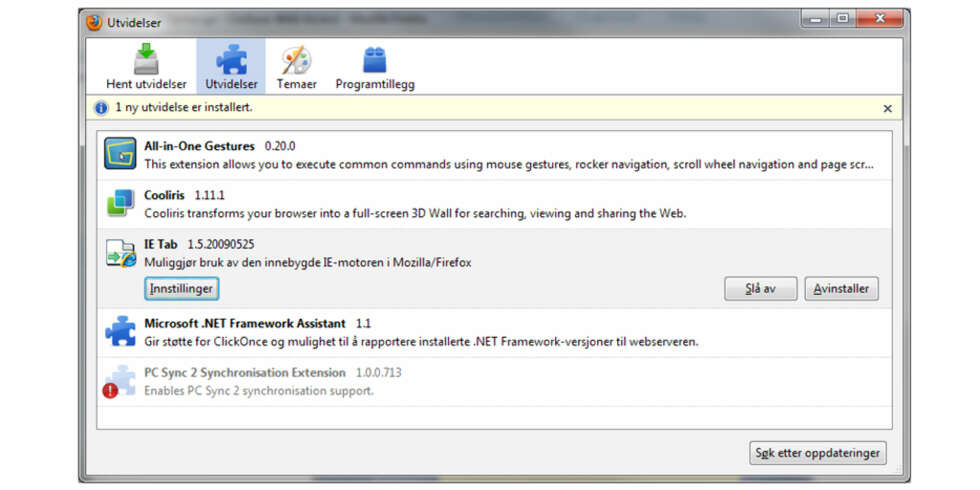Open the Programtillegg tab

[375, 66]
